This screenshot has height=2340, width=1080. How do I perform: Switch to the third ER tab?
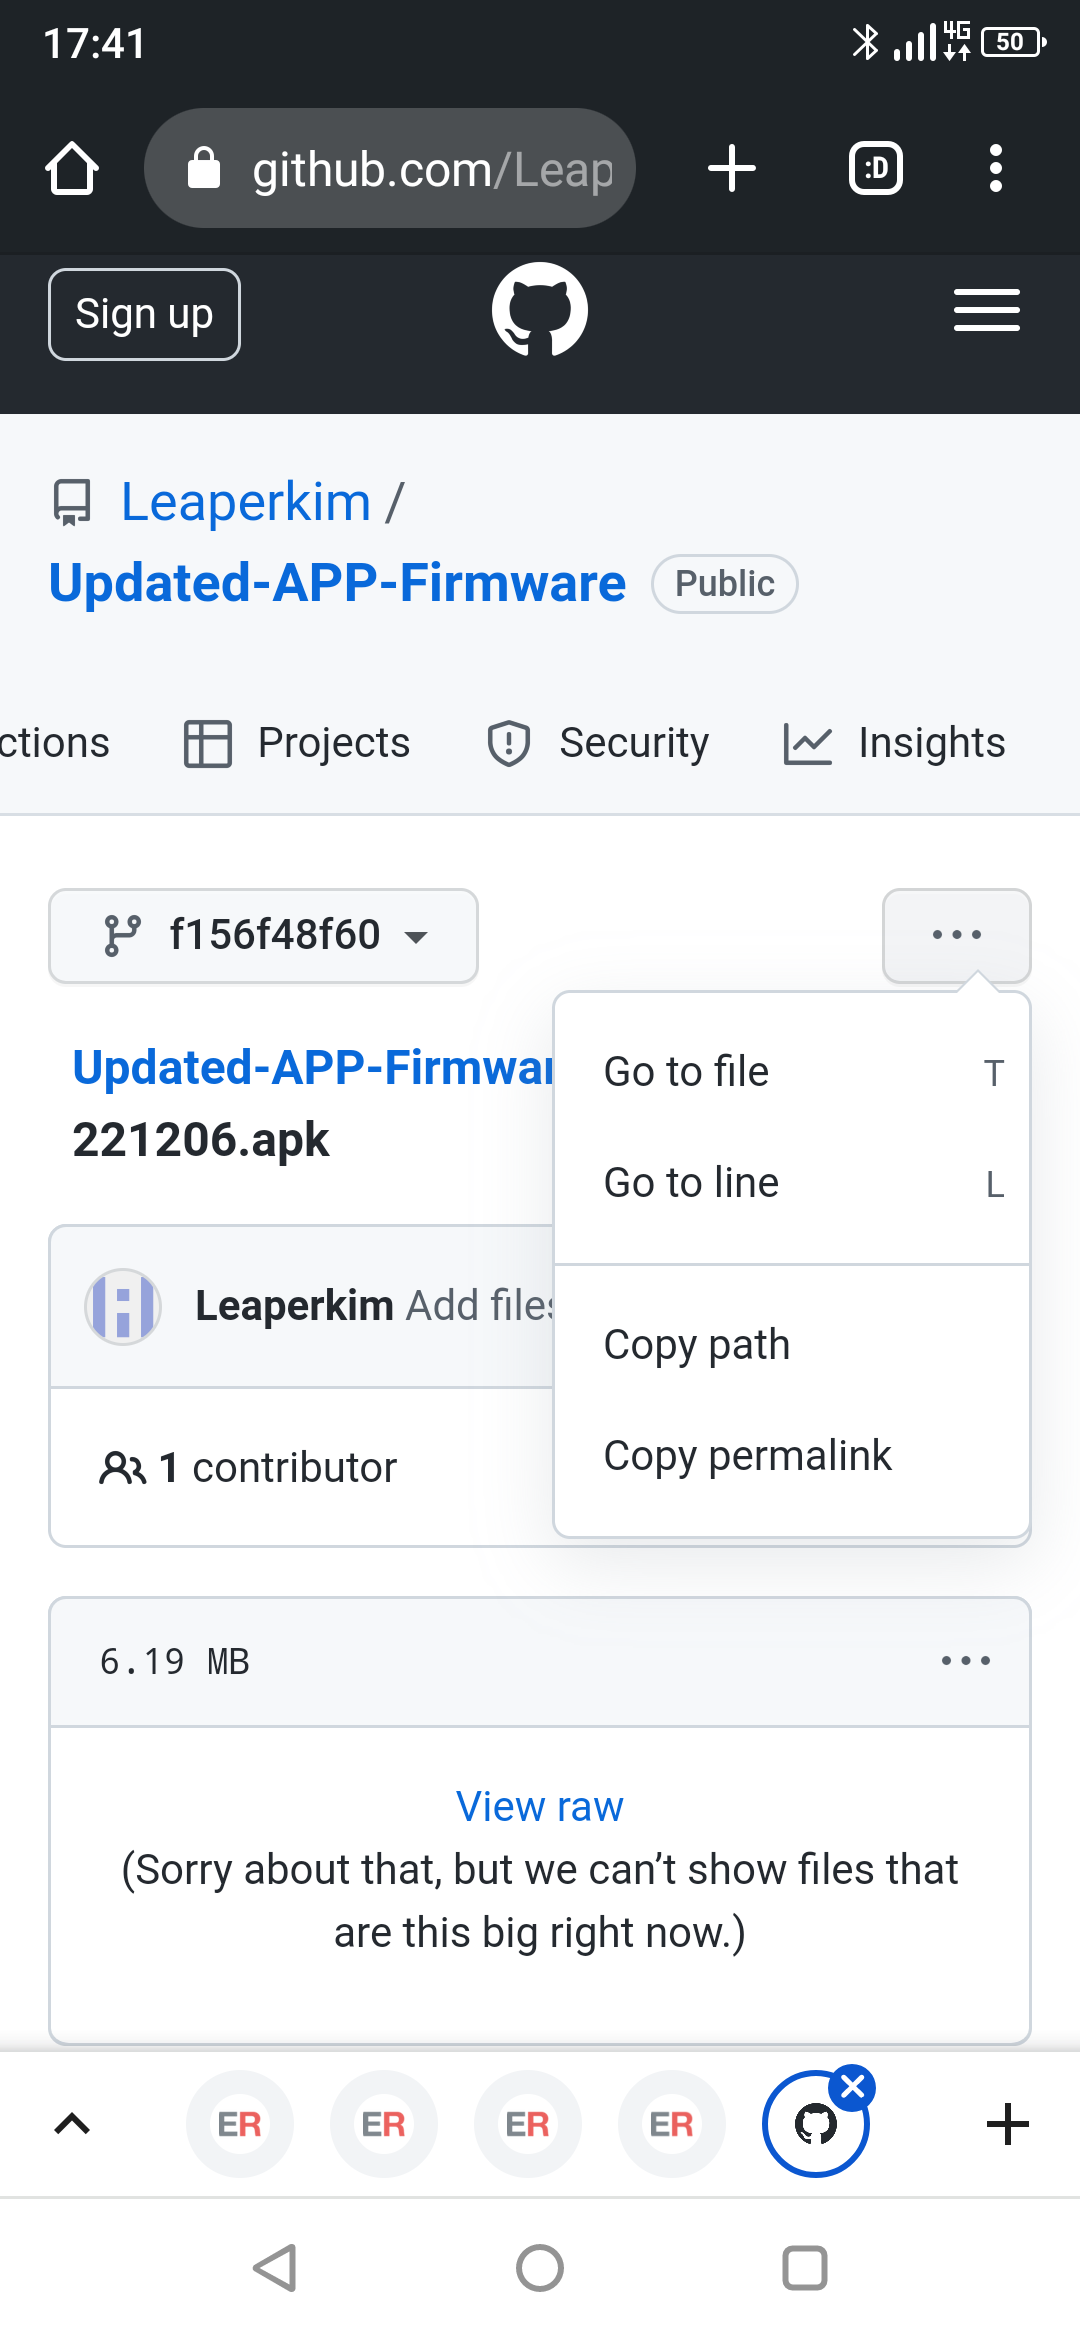528,2124
